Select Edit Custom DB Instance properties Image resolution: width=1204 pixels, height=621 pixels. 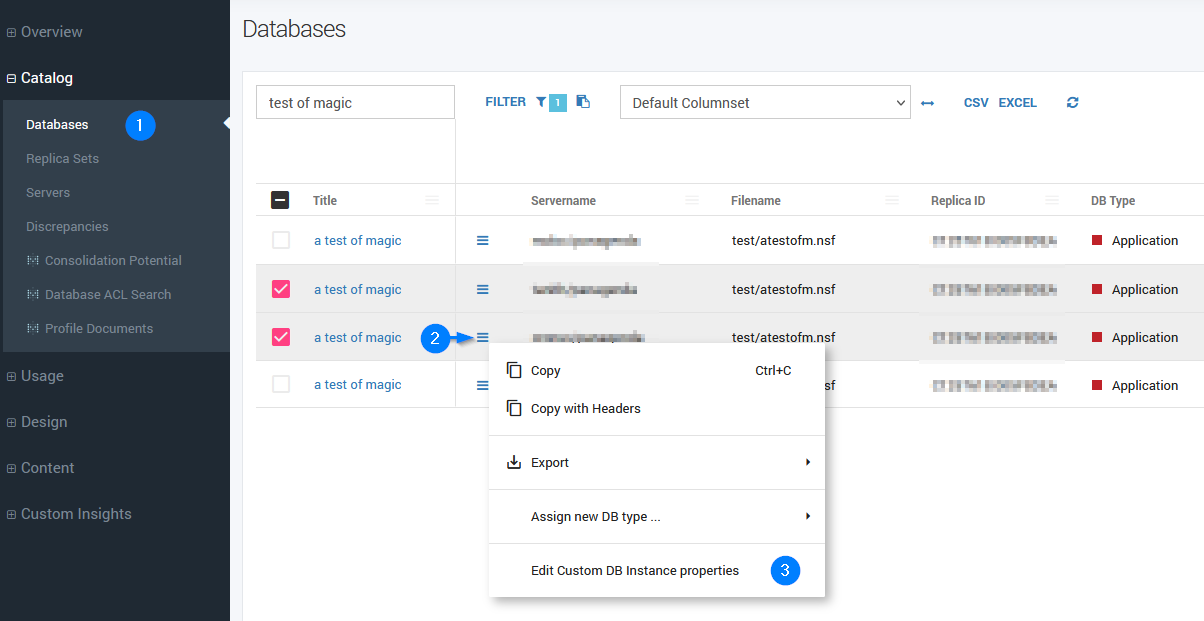[635, 571]
